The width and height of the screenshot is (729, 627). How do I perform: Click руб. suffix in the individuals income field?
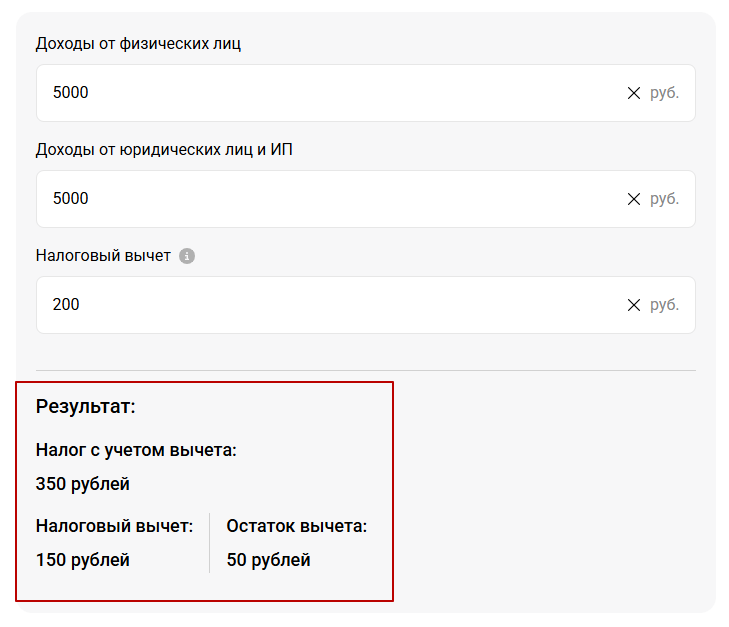pyautogui.click(x=664, y=93)
